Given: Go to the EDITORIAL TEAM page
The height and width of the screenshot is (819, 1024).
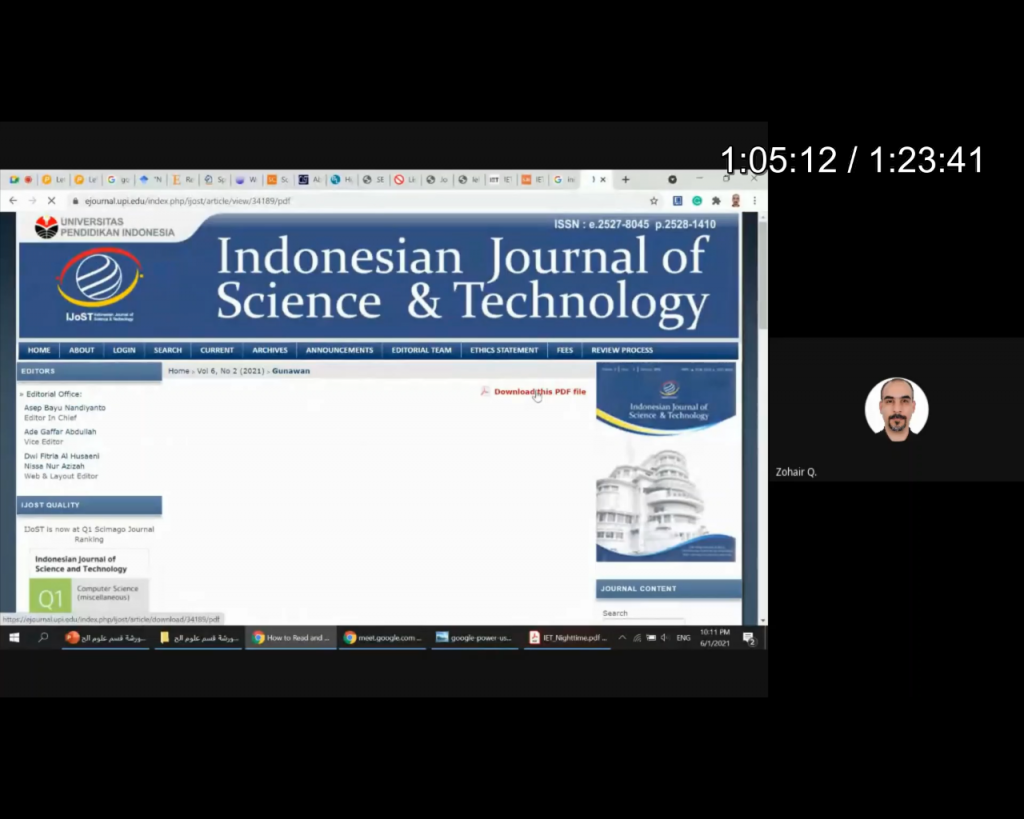Looking at the screenshot, I should [x=421, y=350].
